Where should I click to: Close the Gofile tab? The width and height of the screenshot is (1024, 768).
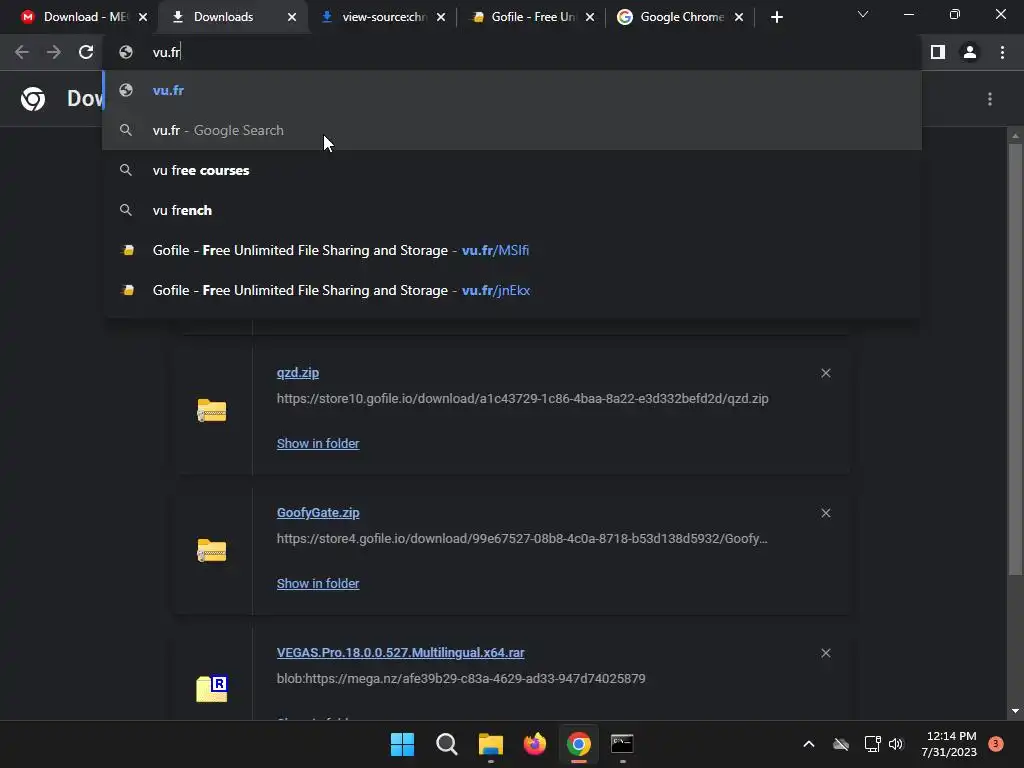click(x=590, y=18)
